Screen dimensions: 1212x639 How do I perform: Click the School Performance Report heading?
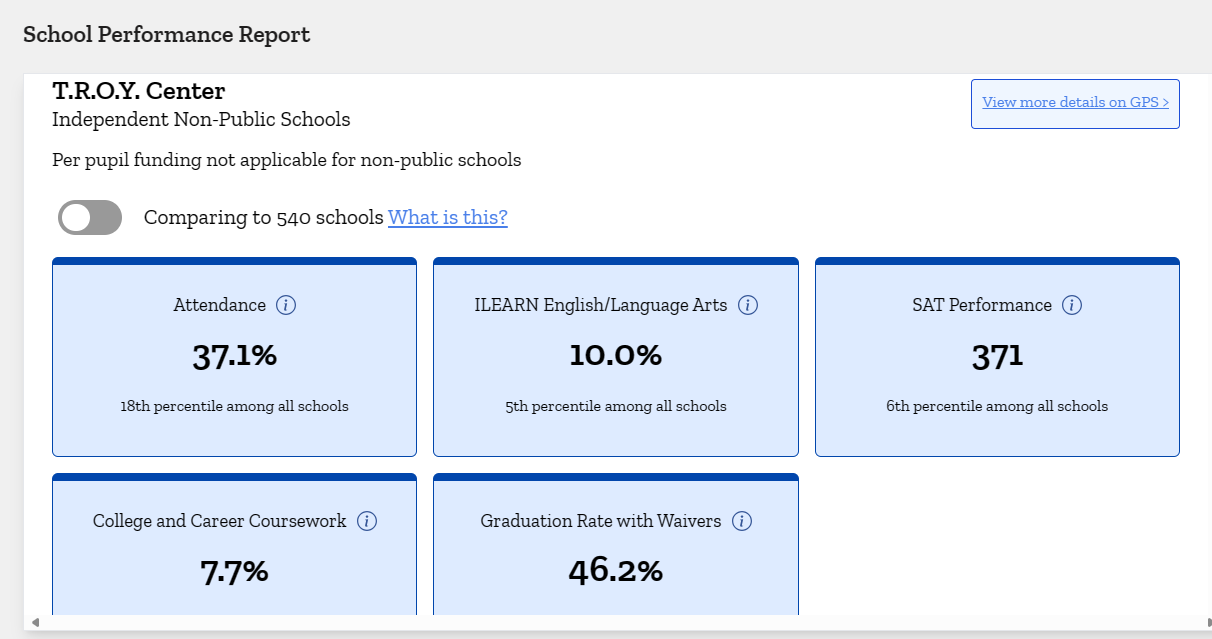click(166, 35)
